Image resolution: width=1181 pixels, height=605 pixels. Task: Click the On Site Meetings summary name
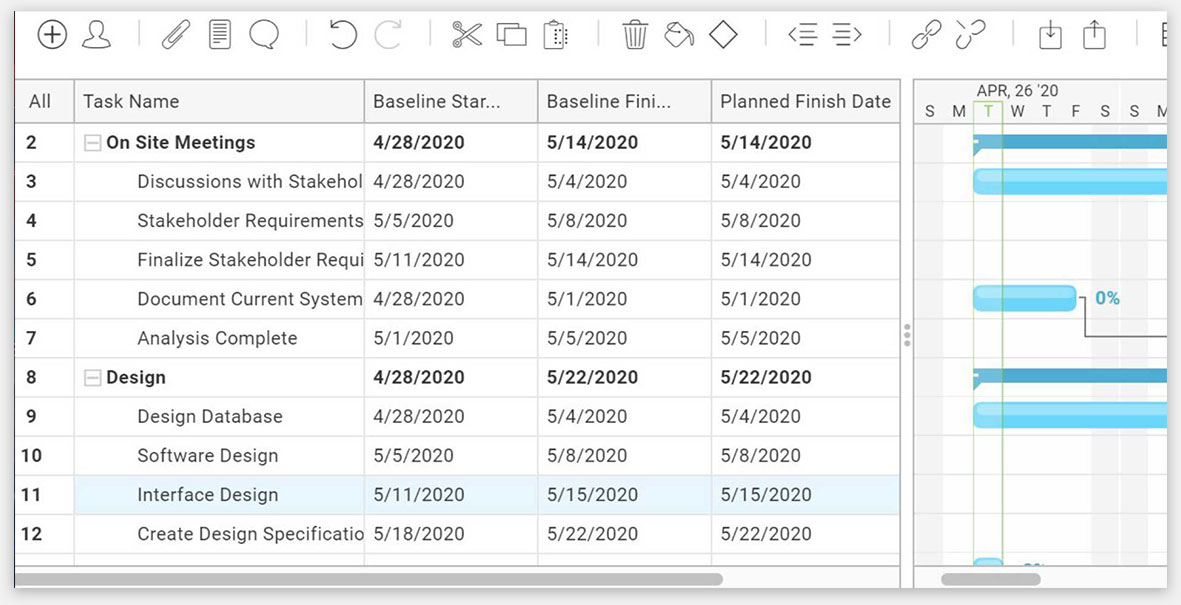tap(181, 142)
